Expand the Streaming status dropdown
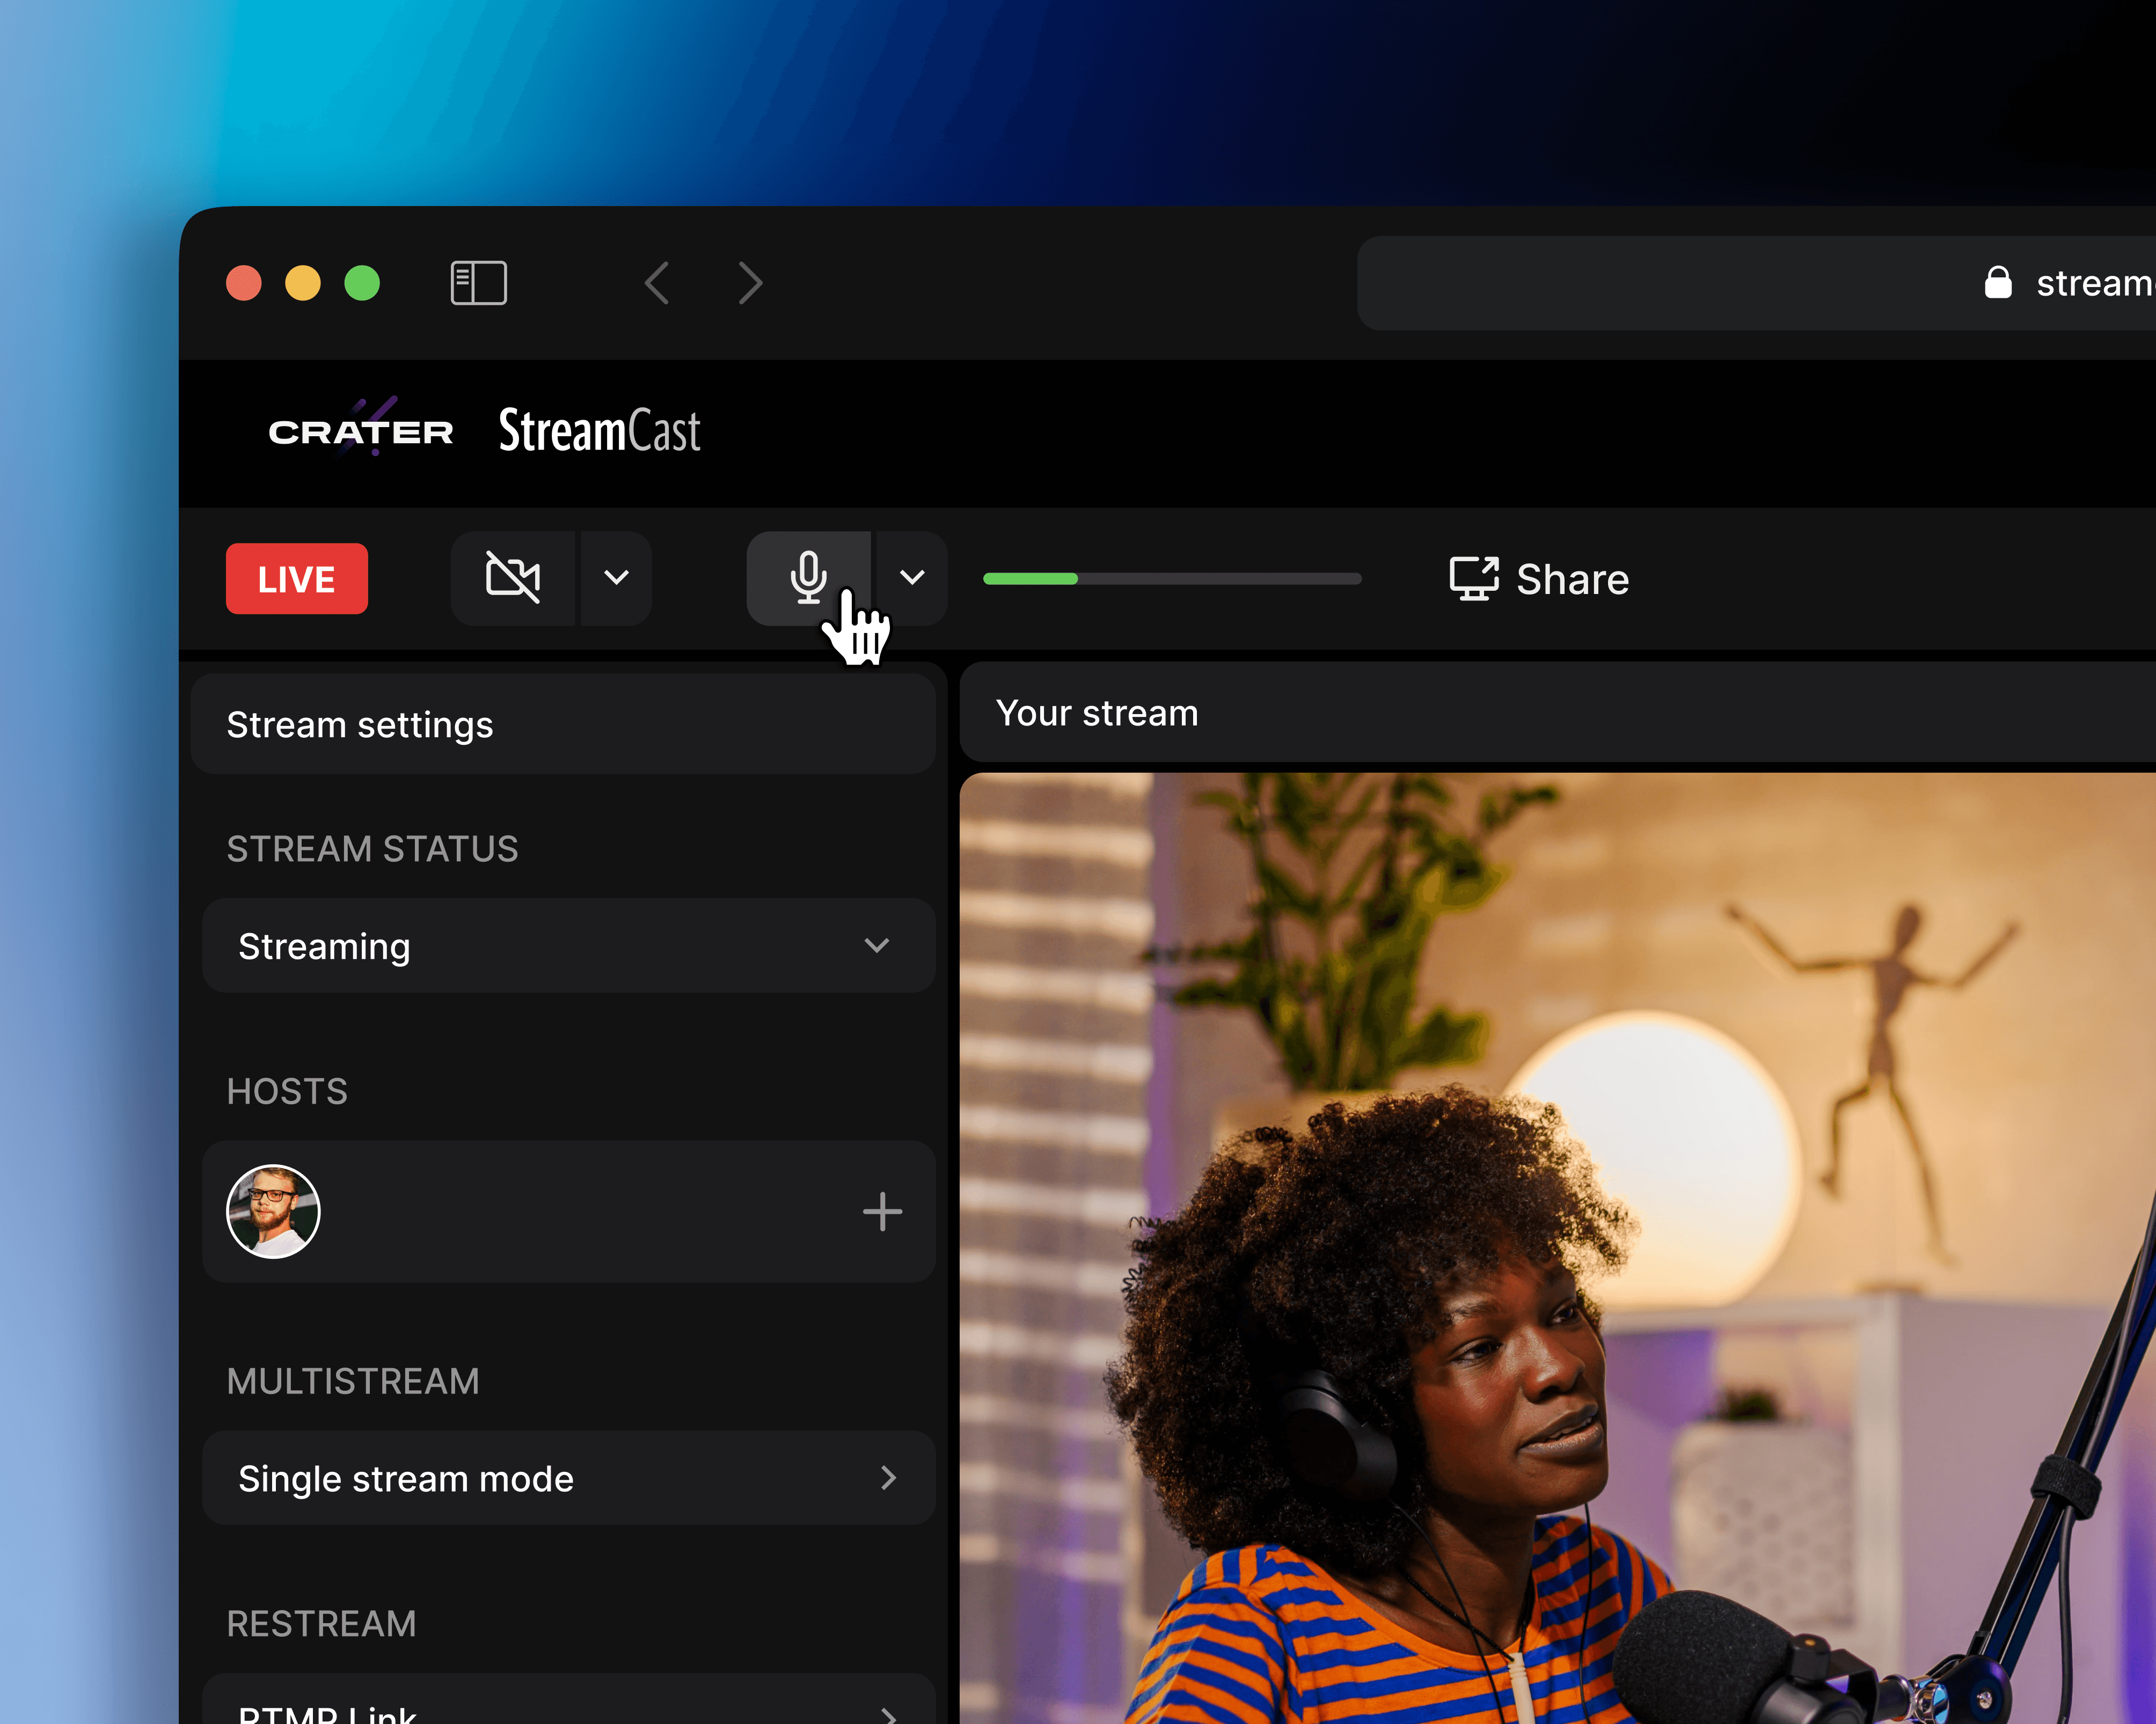This screenshot has height=1724, width=2156. click(x=568, y=946)
